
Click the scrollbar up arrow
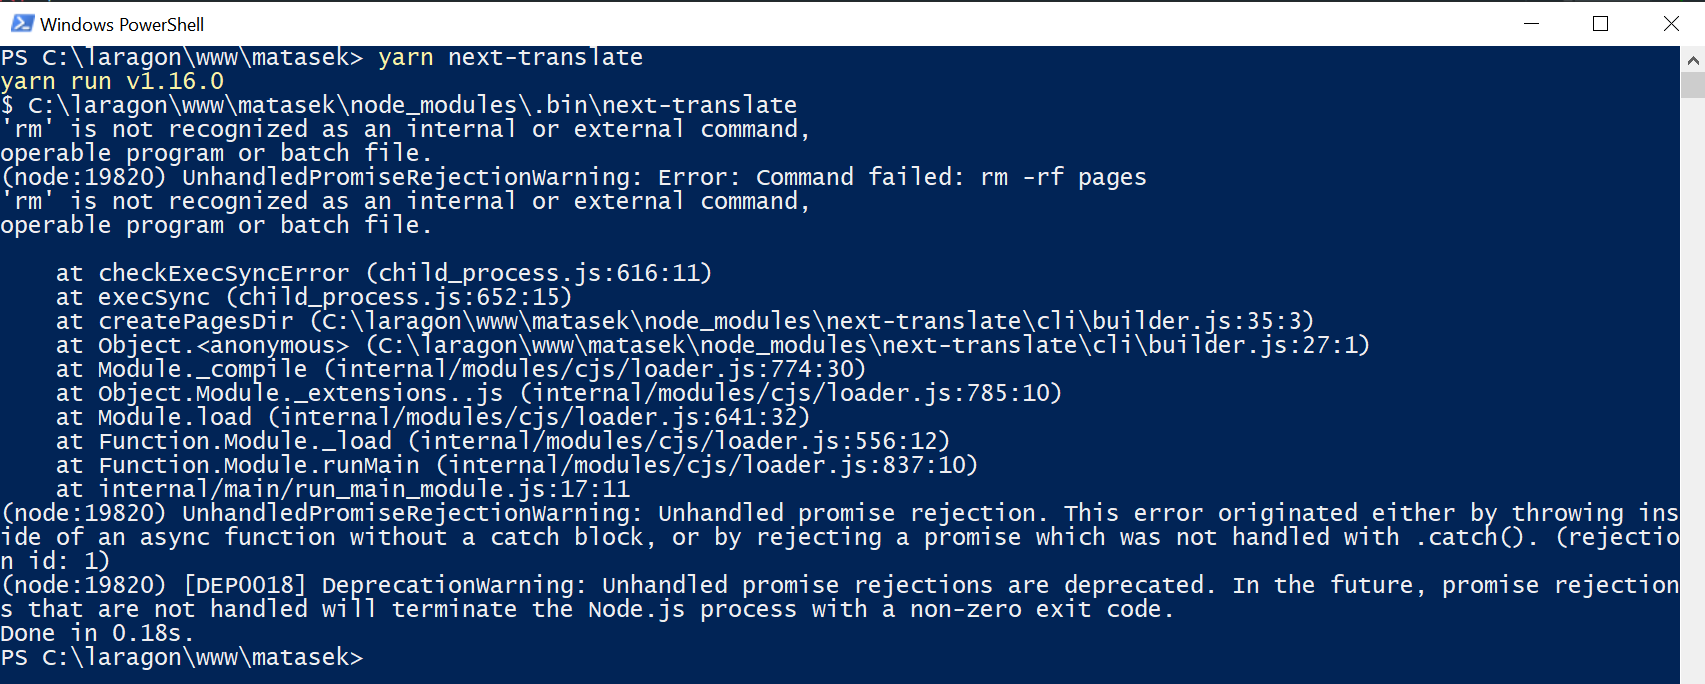[1692, 60]
